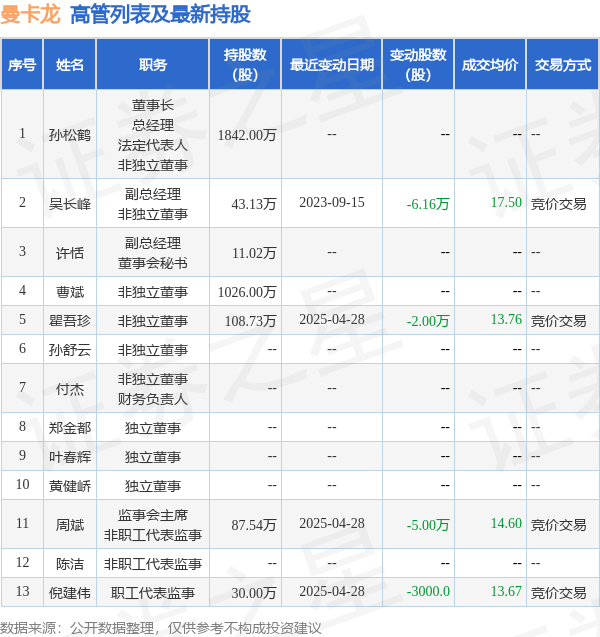Select the name 许恬
600x637 pixels.
[x=69, y=253]
